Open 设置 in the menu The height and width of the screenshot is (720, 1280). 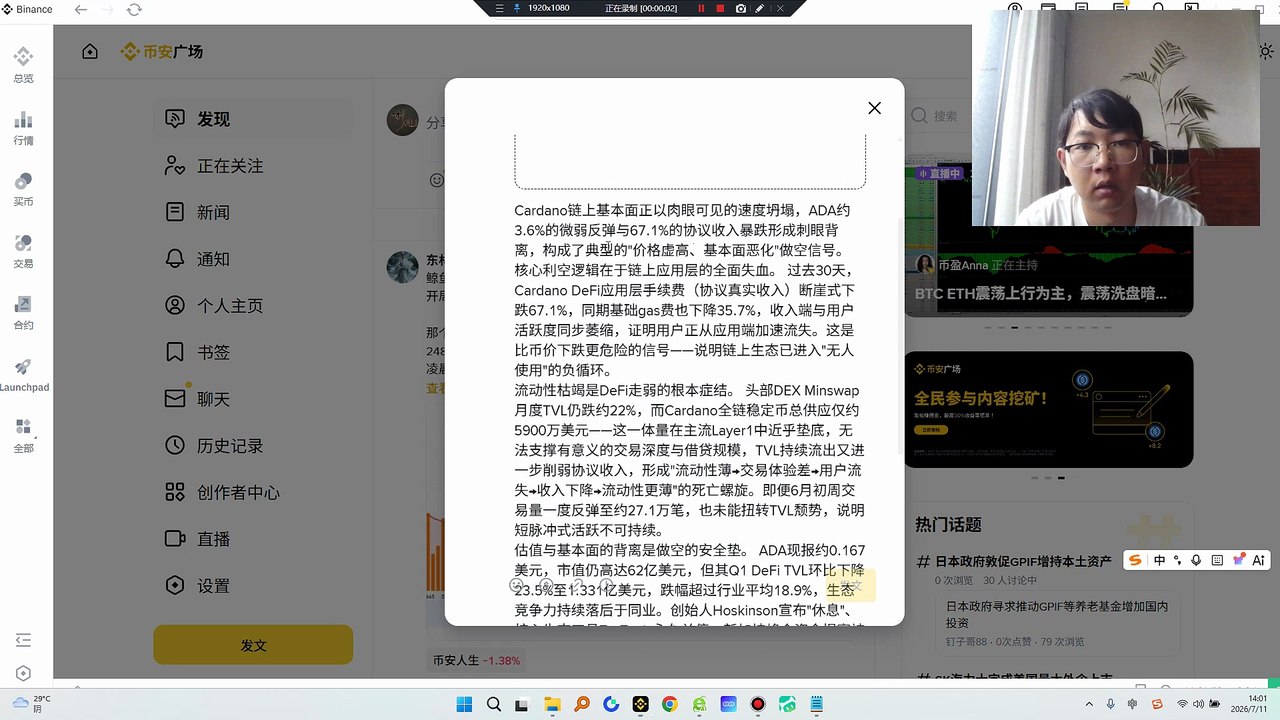pyautogui.click(x=253, y=586)
